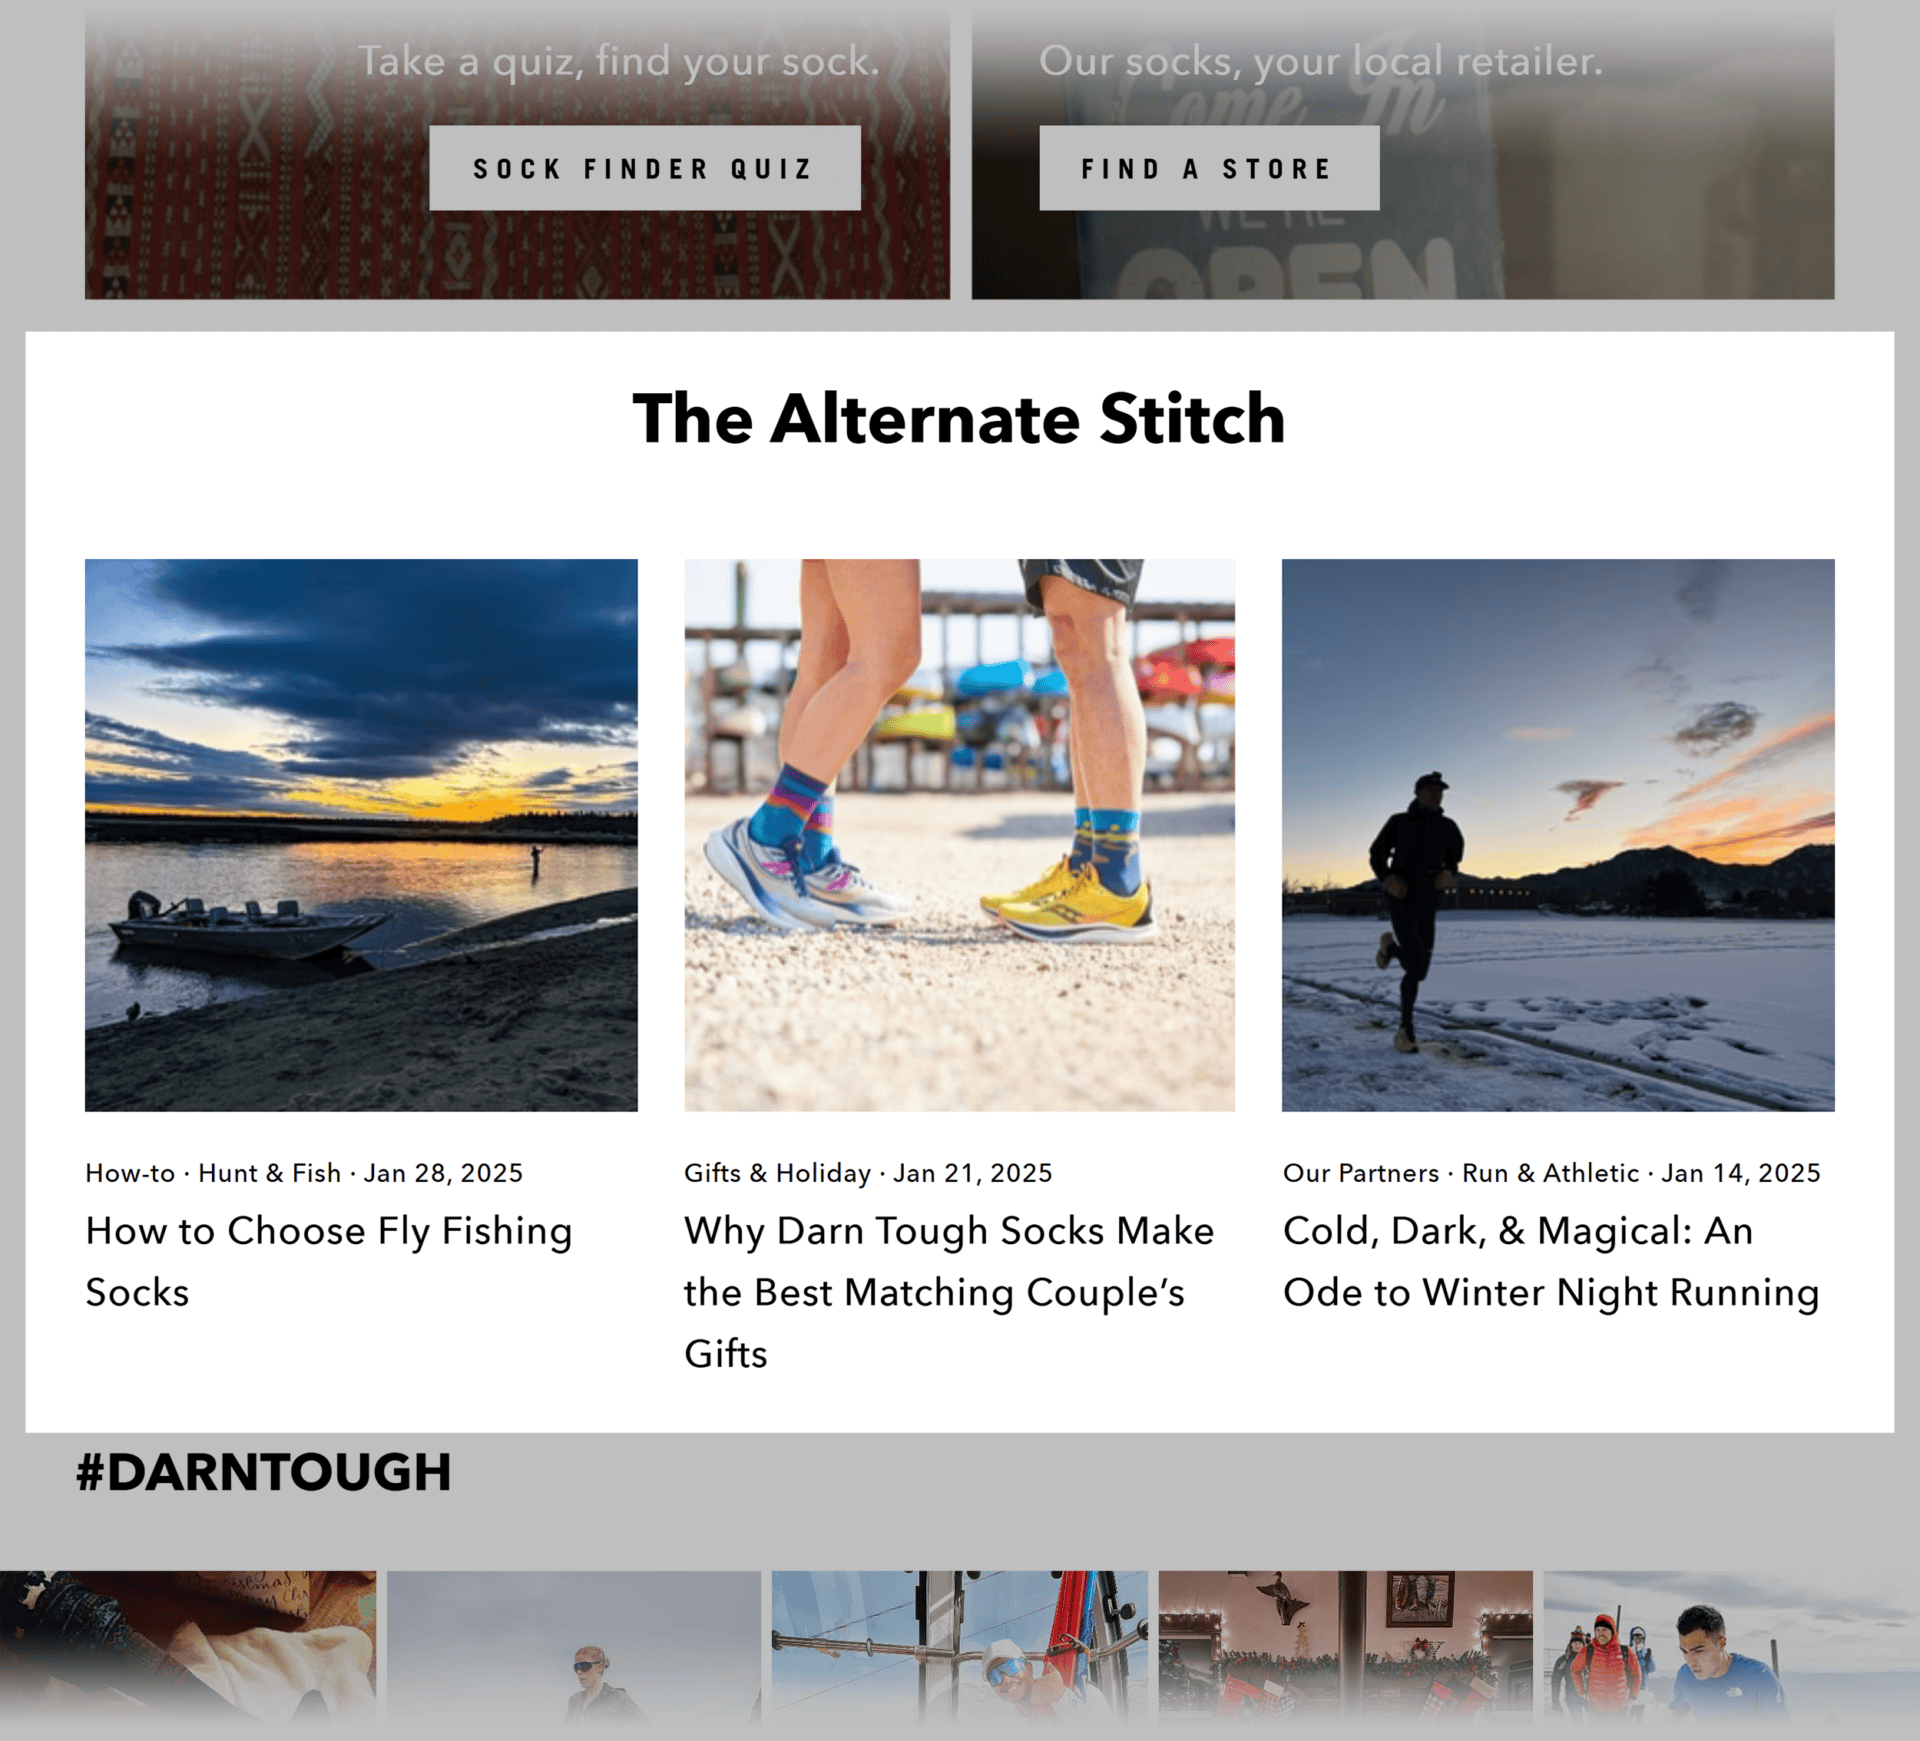This screenshot has height=1741, width=1920.
Task: Select the Hunt & Fish category tag
Action: [x=269, y=1173]
